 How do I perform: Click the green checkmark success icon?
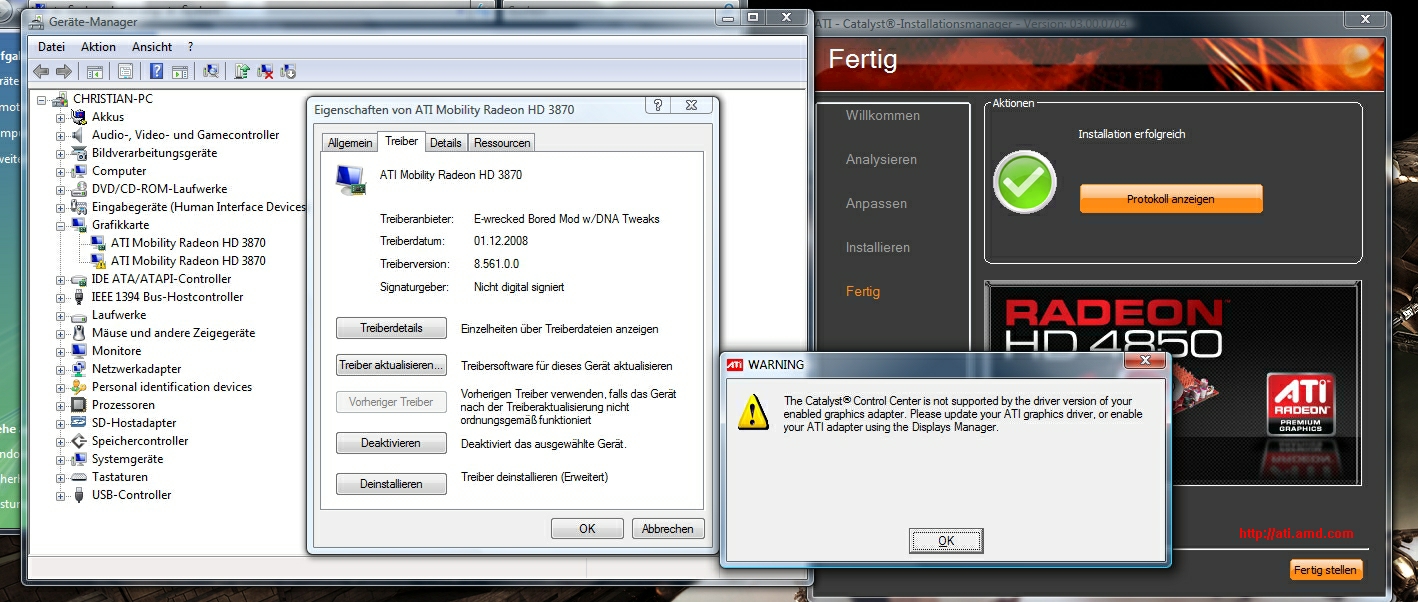(1025, 181)
